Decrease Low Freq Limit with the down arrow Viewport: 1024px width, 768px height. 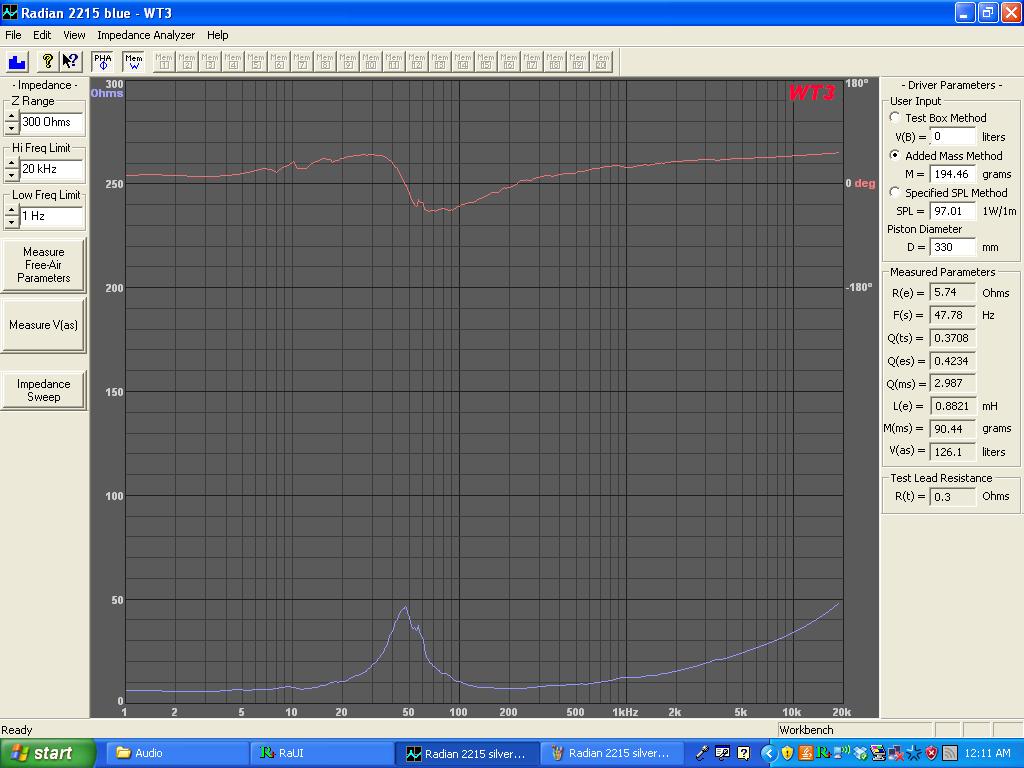11,222
